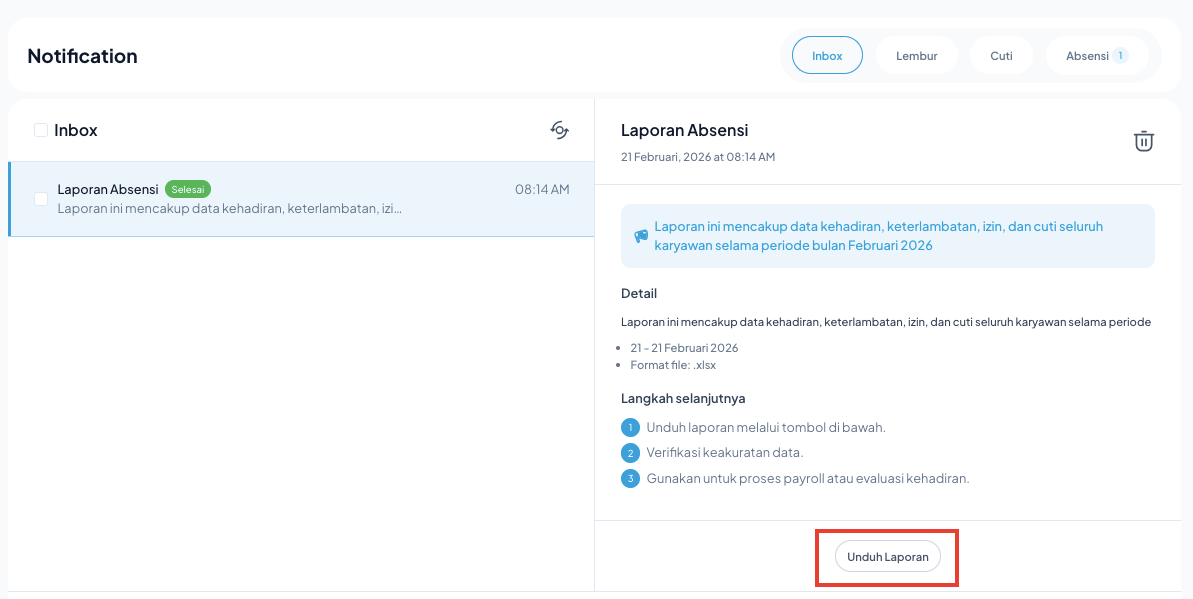The image size is (1193, 599).
Task: Click the 08:14 AM timestamp in the inbox list
Action: point(542,189)
